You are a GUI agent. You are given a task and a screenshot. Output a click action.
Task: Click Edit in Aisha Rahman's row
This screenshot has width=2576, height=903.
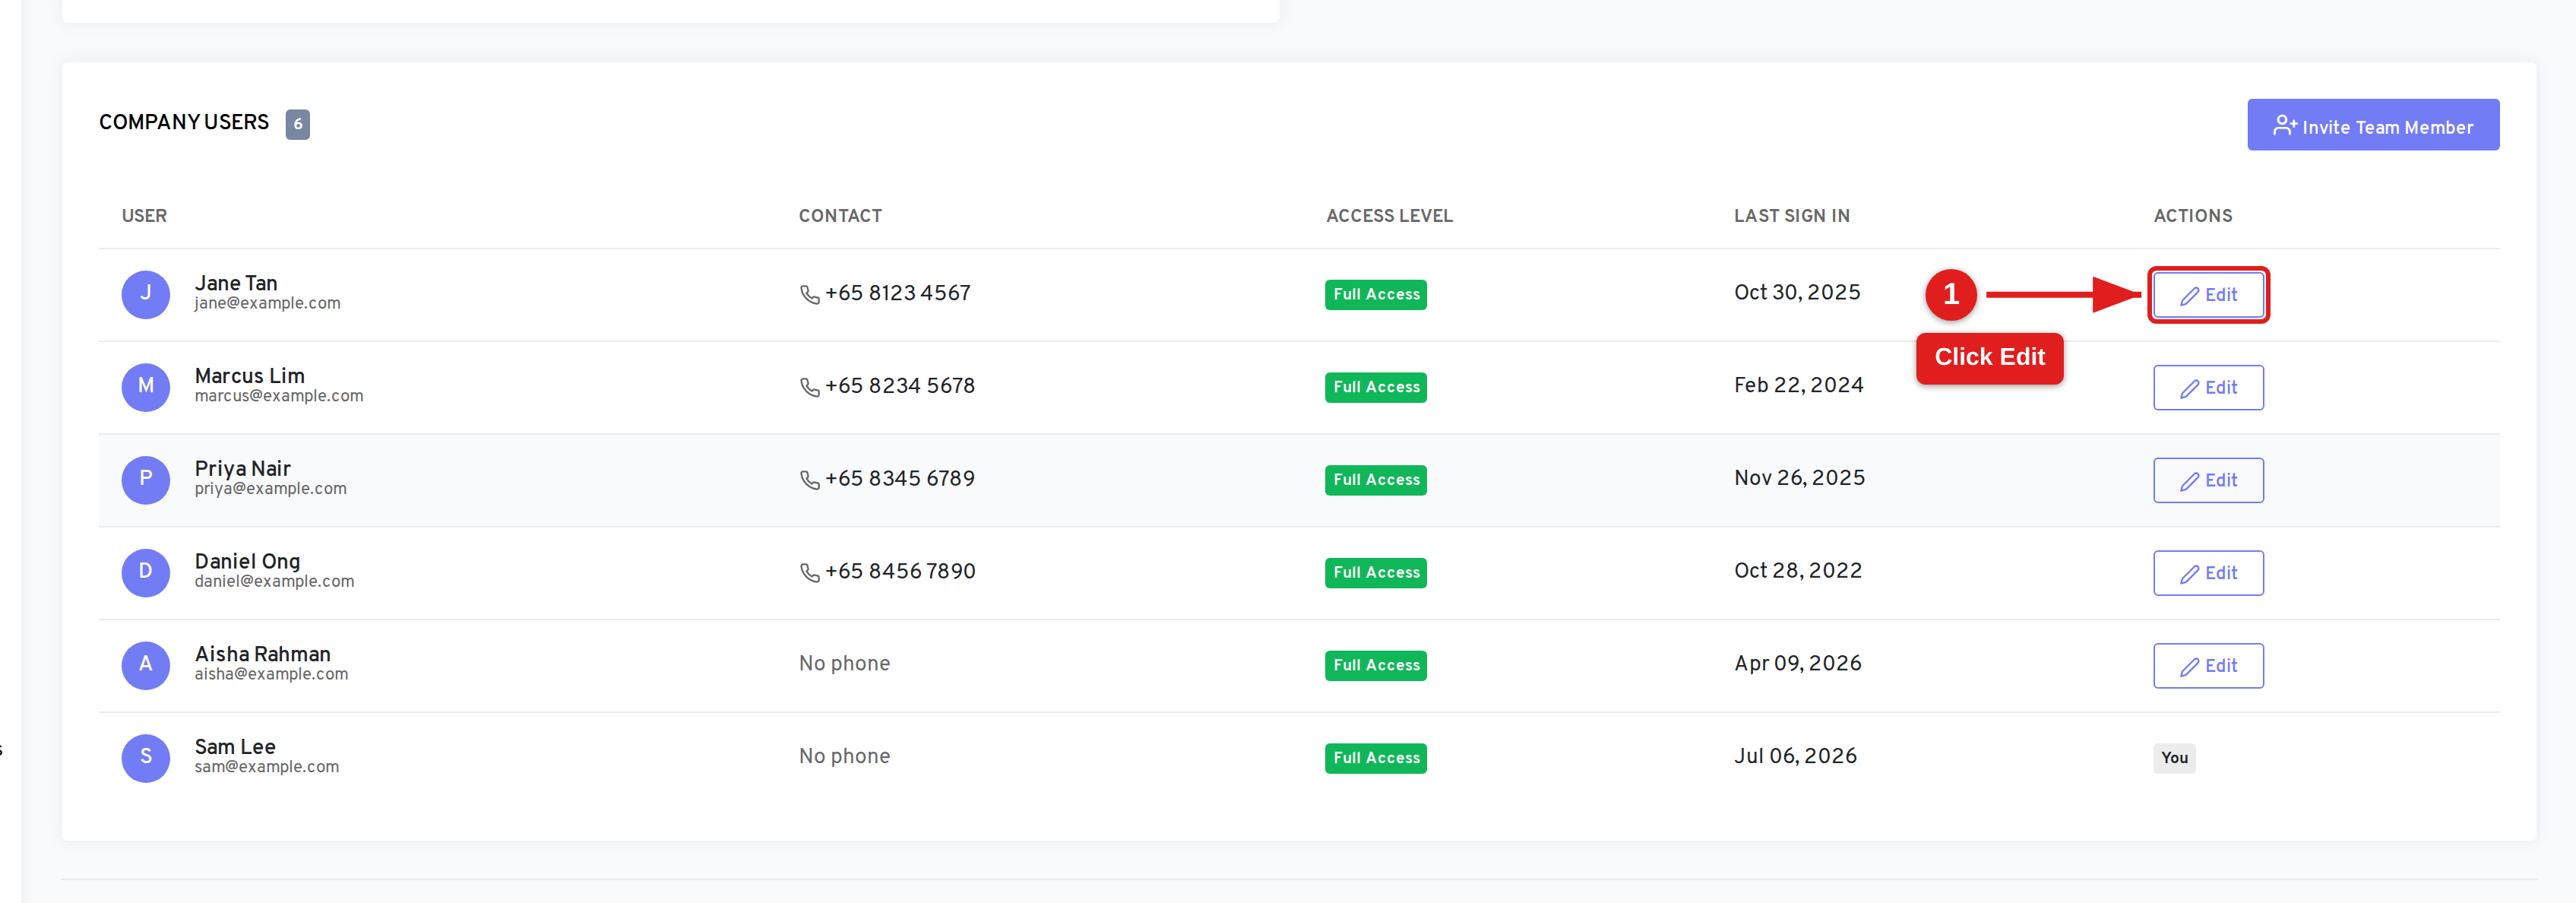point(2208,666)
